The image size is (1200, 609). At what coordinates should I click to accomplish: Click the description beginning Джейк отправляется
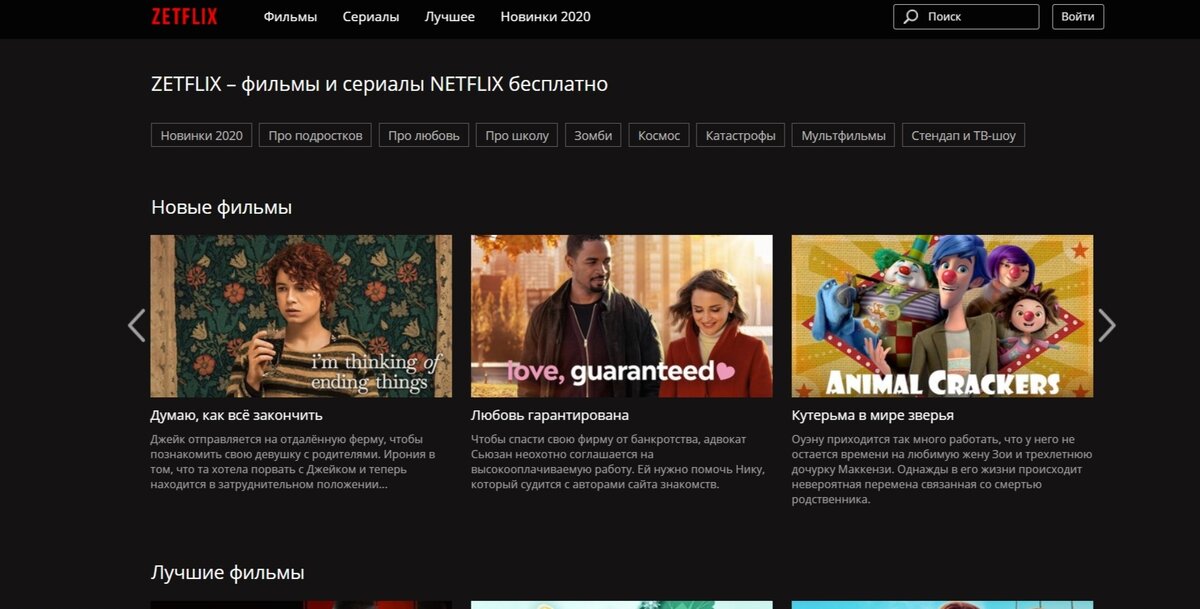pyautogui.click(x=293, y=462)
